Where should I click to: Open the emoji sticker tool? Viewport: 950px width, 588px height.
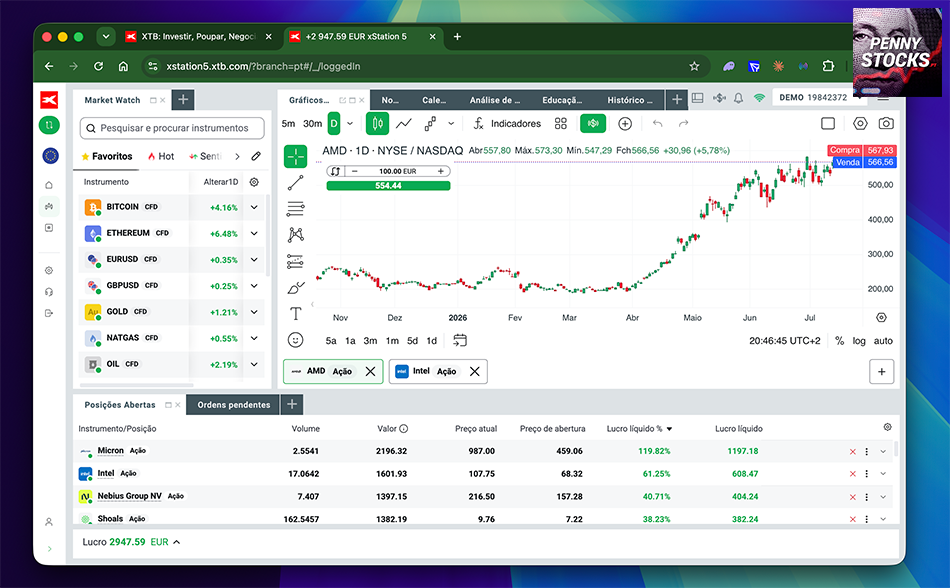[x=296, y=340]
